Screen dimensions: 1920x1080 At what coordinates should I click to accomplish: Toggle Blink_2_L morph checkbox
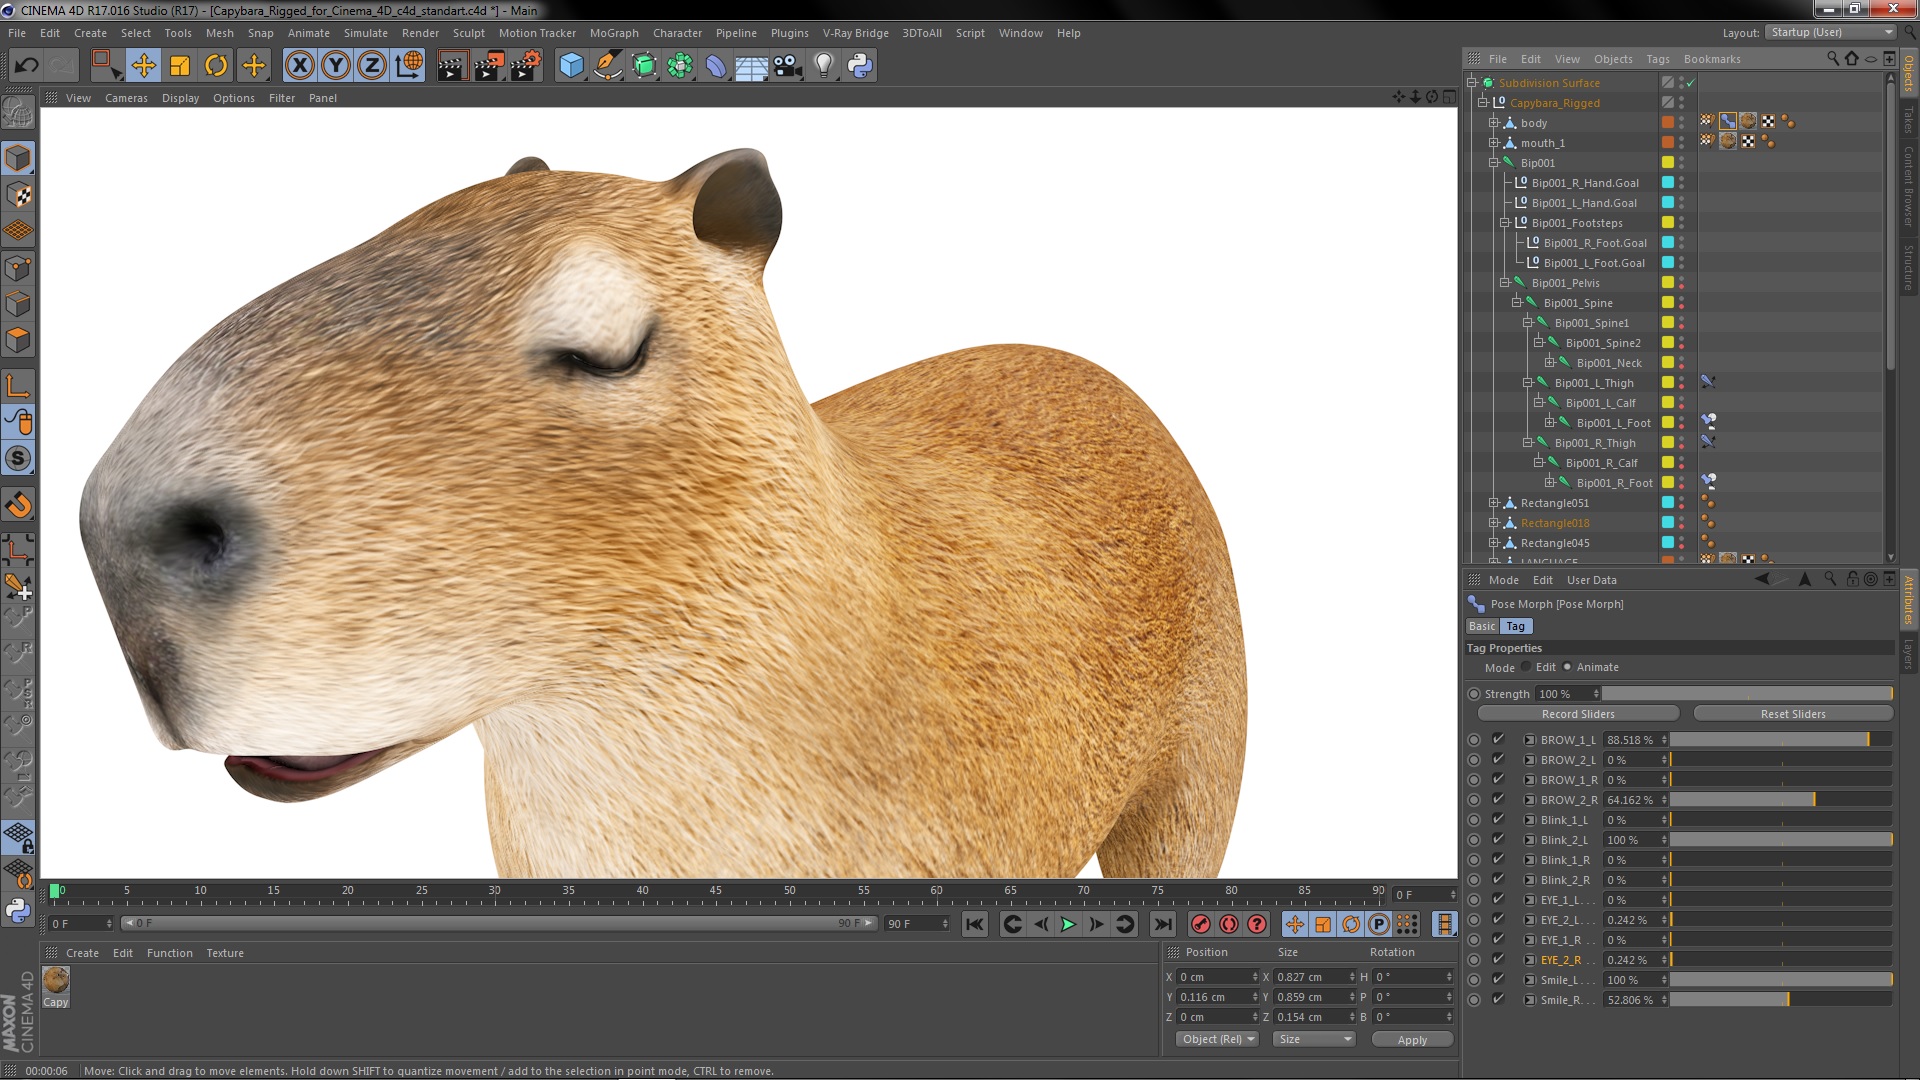pos(1497,839)
